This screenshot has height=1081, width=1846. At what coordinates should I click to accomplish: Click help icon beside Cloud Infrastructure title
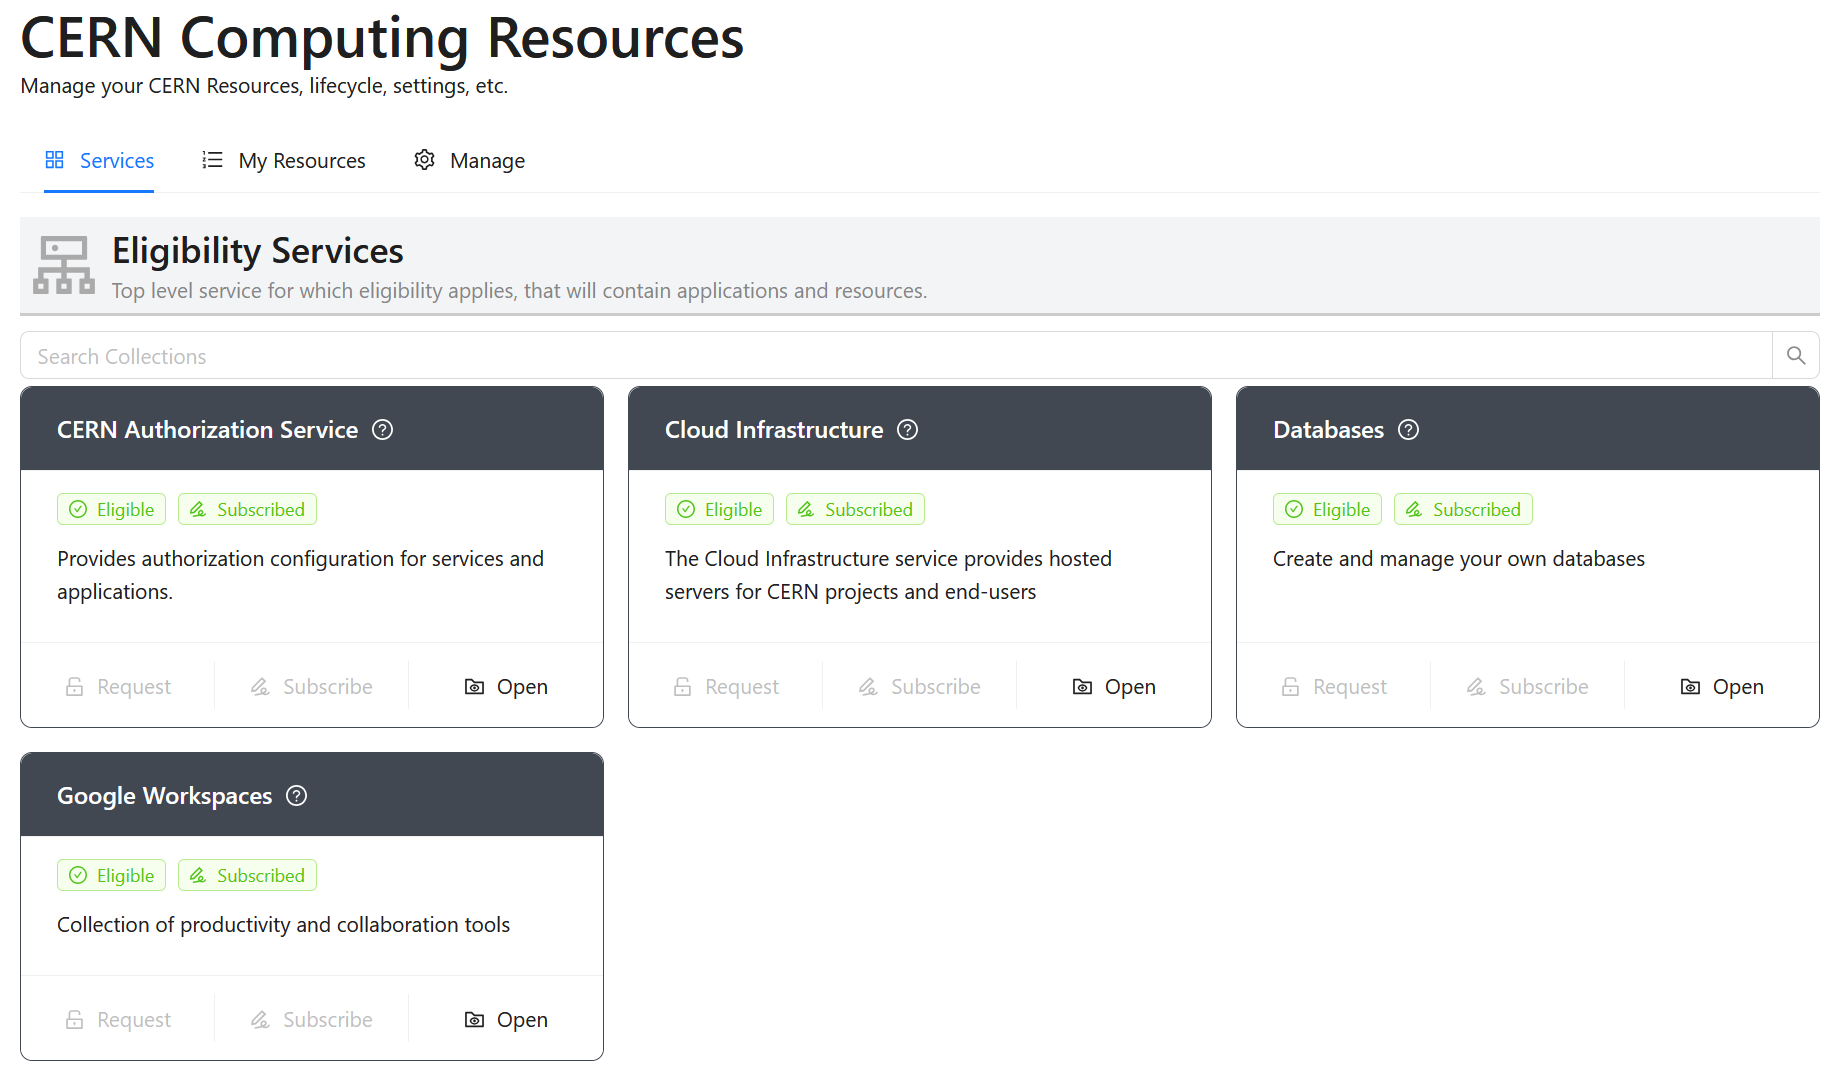click(907, 430)
